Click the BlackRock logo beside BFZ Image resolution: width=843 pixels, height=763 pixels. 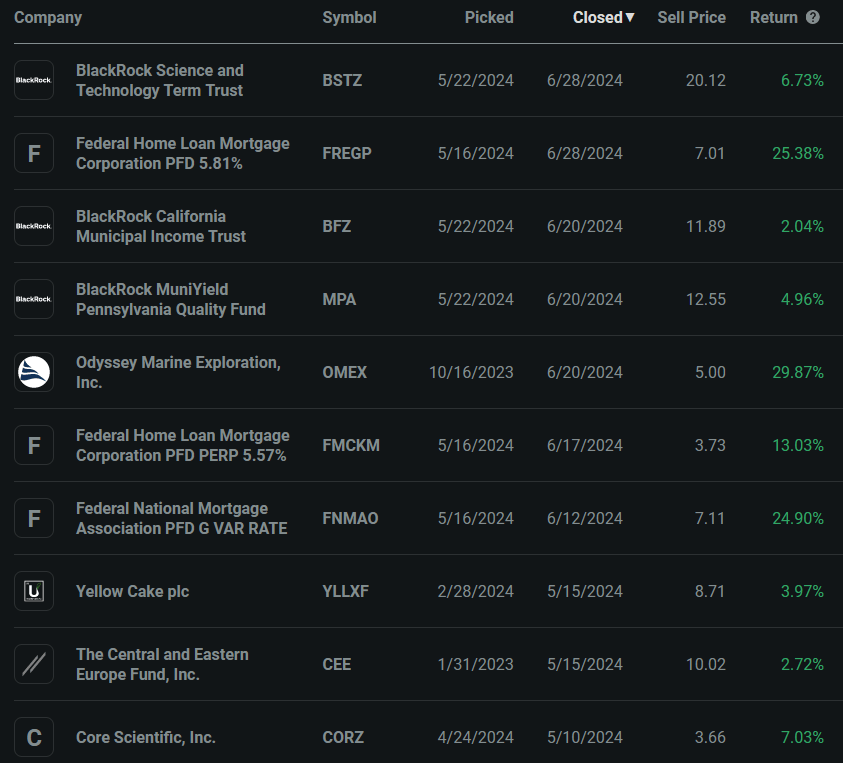click(34, 226)
